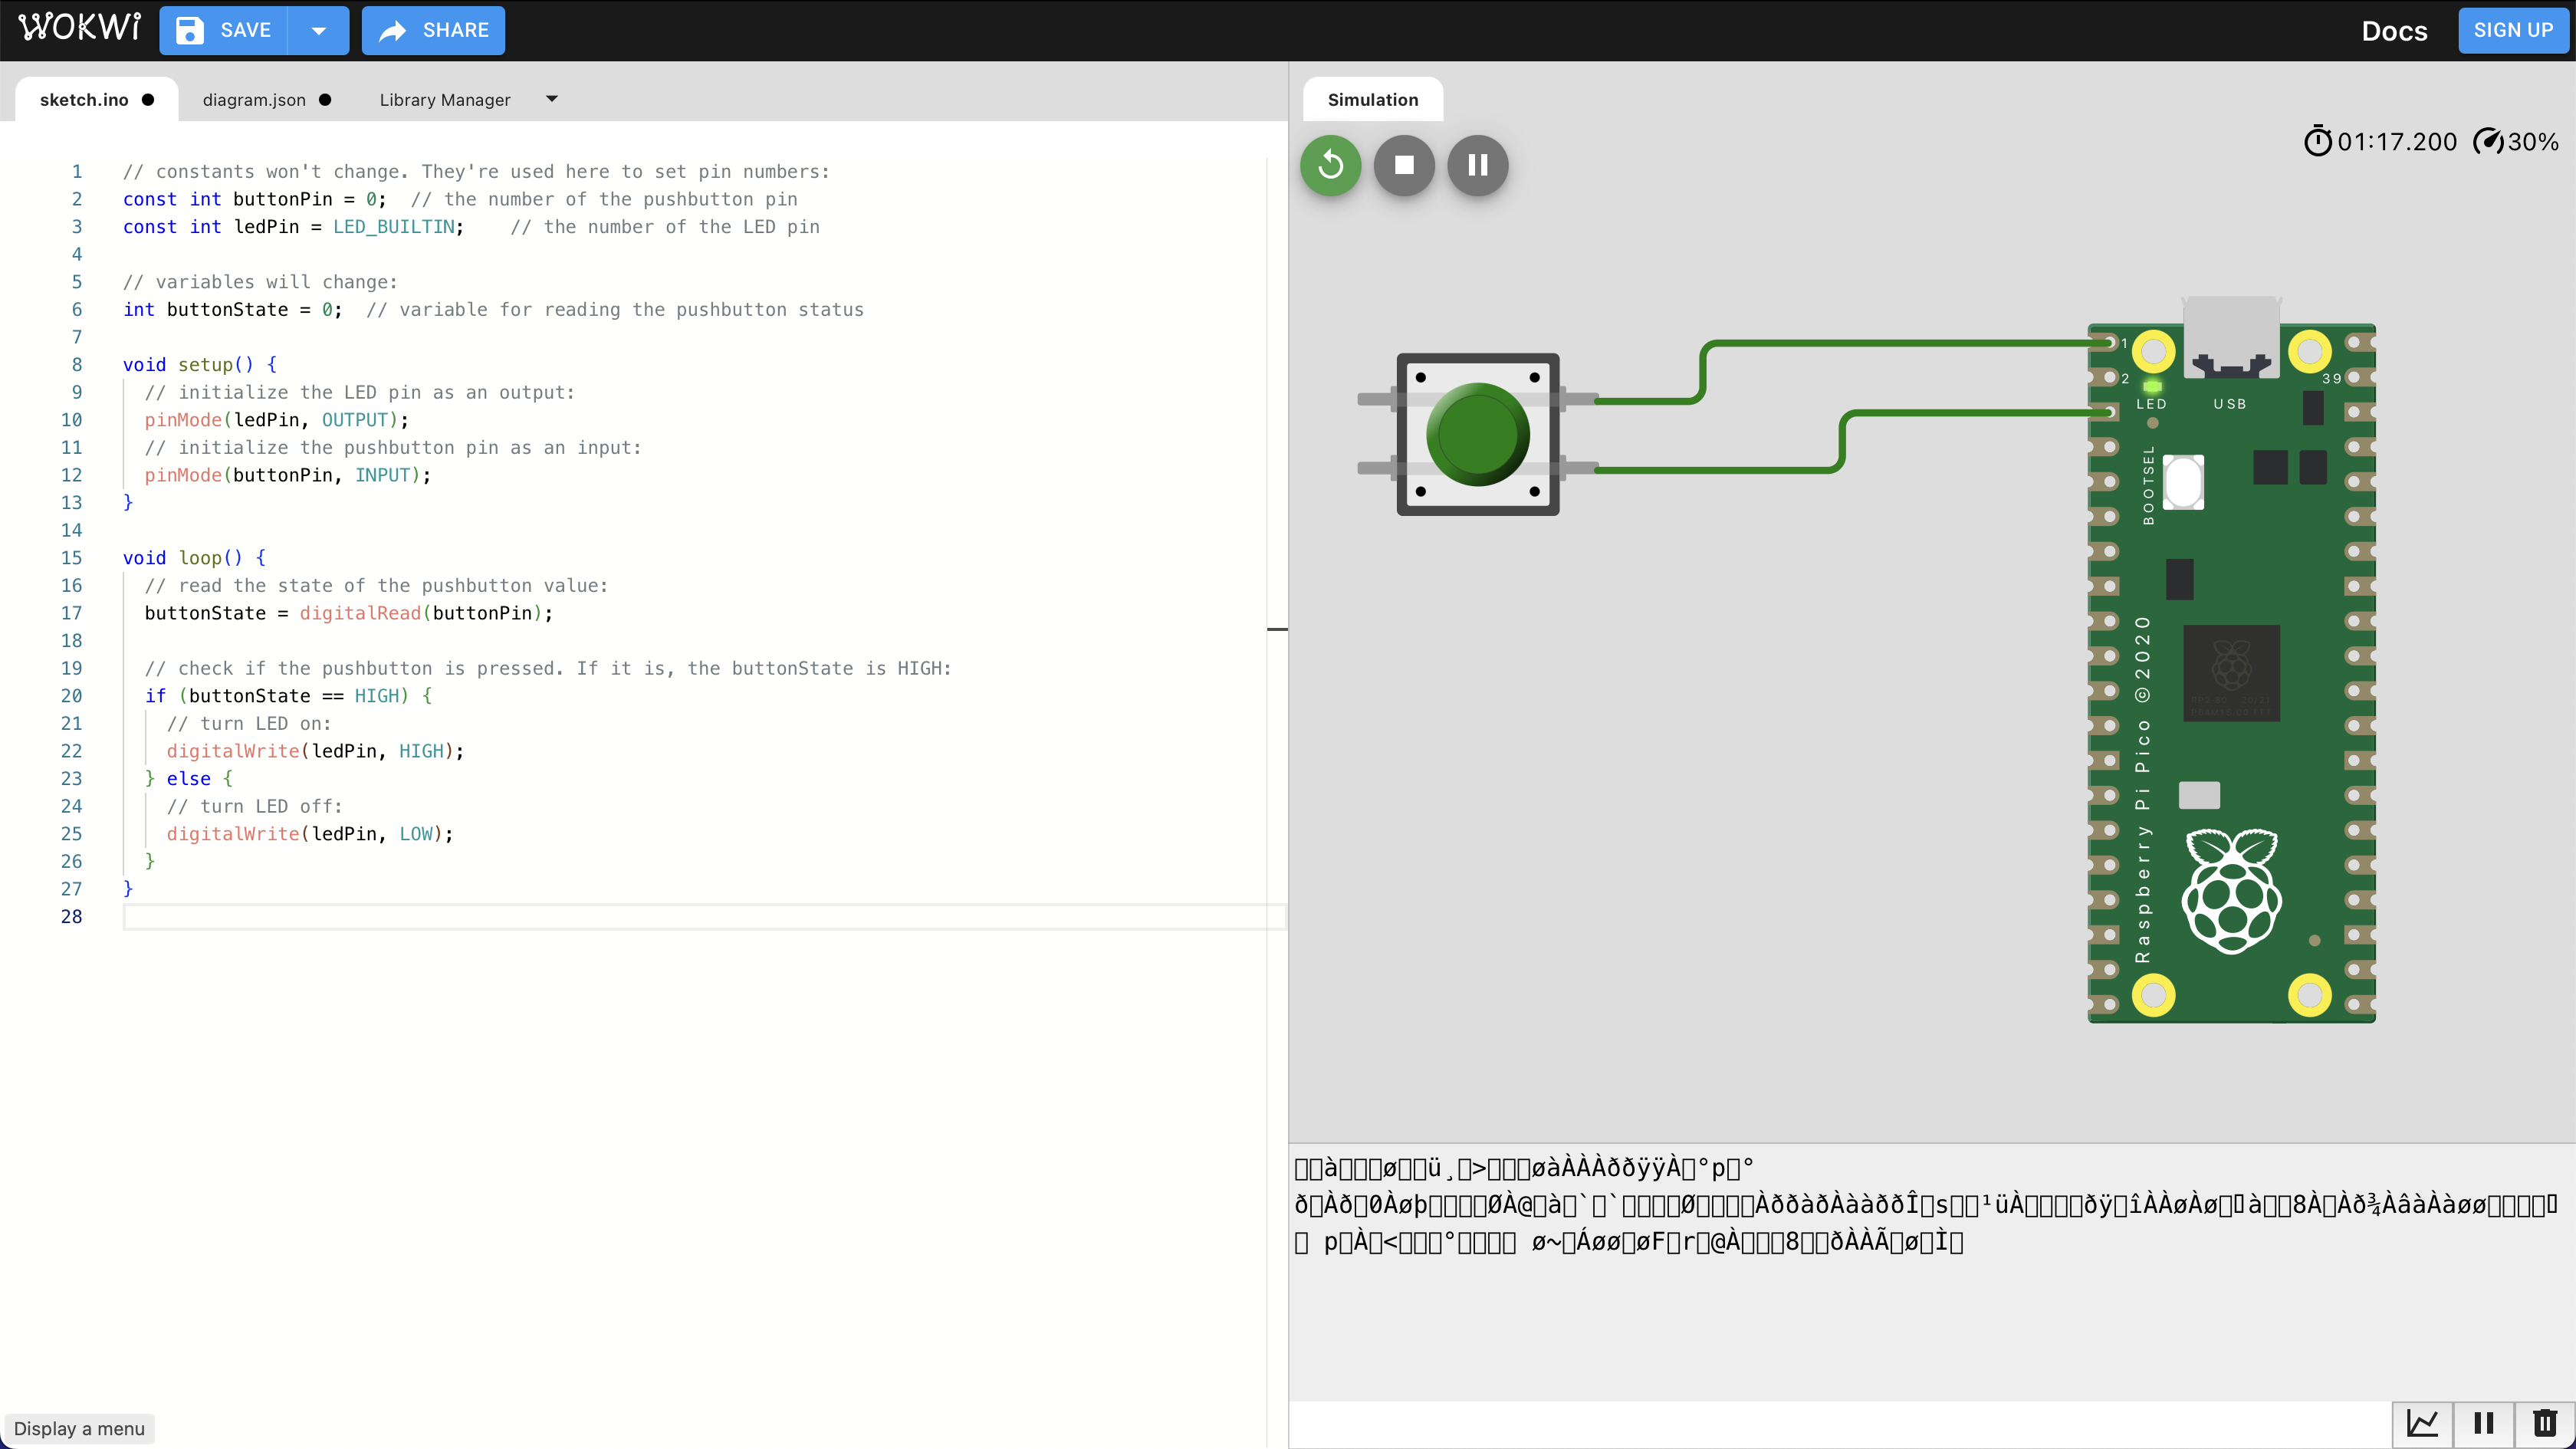Click the SIGN UP button

pos(2512,30)
